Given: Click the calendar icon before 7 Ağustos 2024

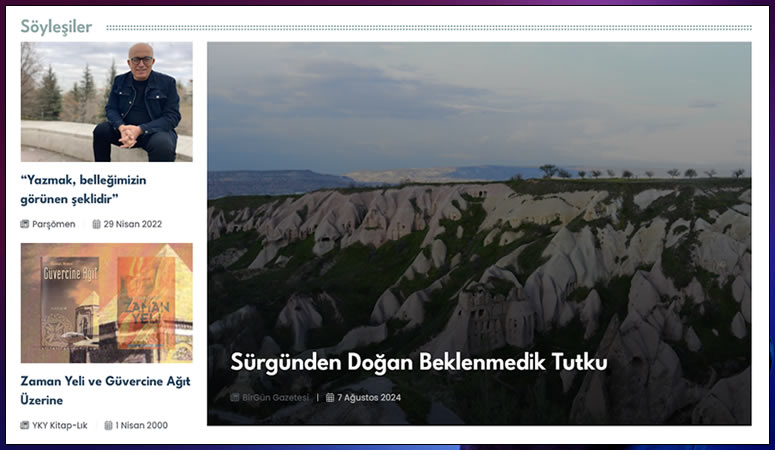Looking at the screenshot, I should 330,397.
